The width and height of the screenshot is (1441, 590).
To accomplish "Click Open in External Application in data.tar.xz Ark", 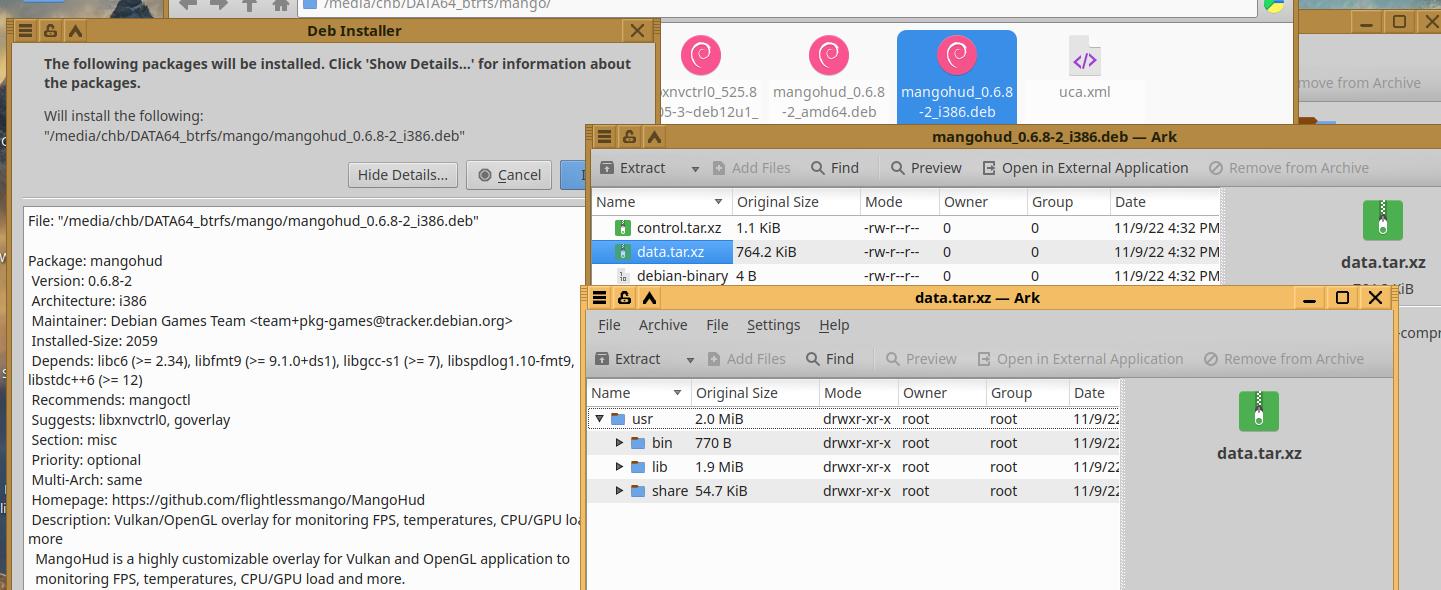I will coord(1080,359).
